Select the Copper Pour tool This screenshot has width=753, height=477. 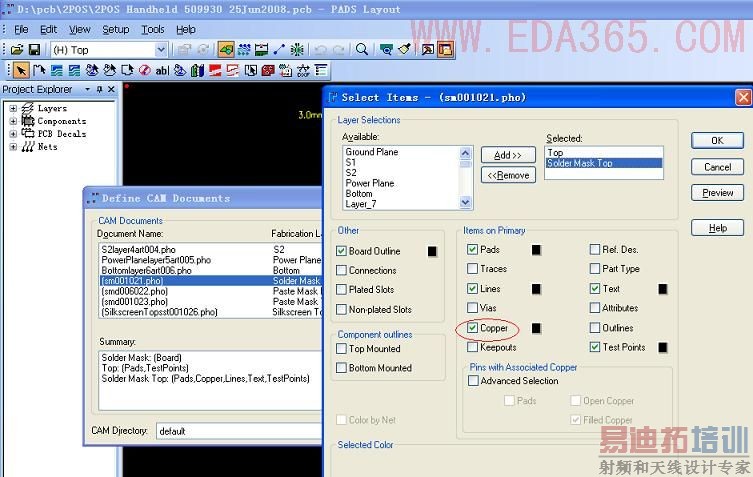tap(92, 71)
